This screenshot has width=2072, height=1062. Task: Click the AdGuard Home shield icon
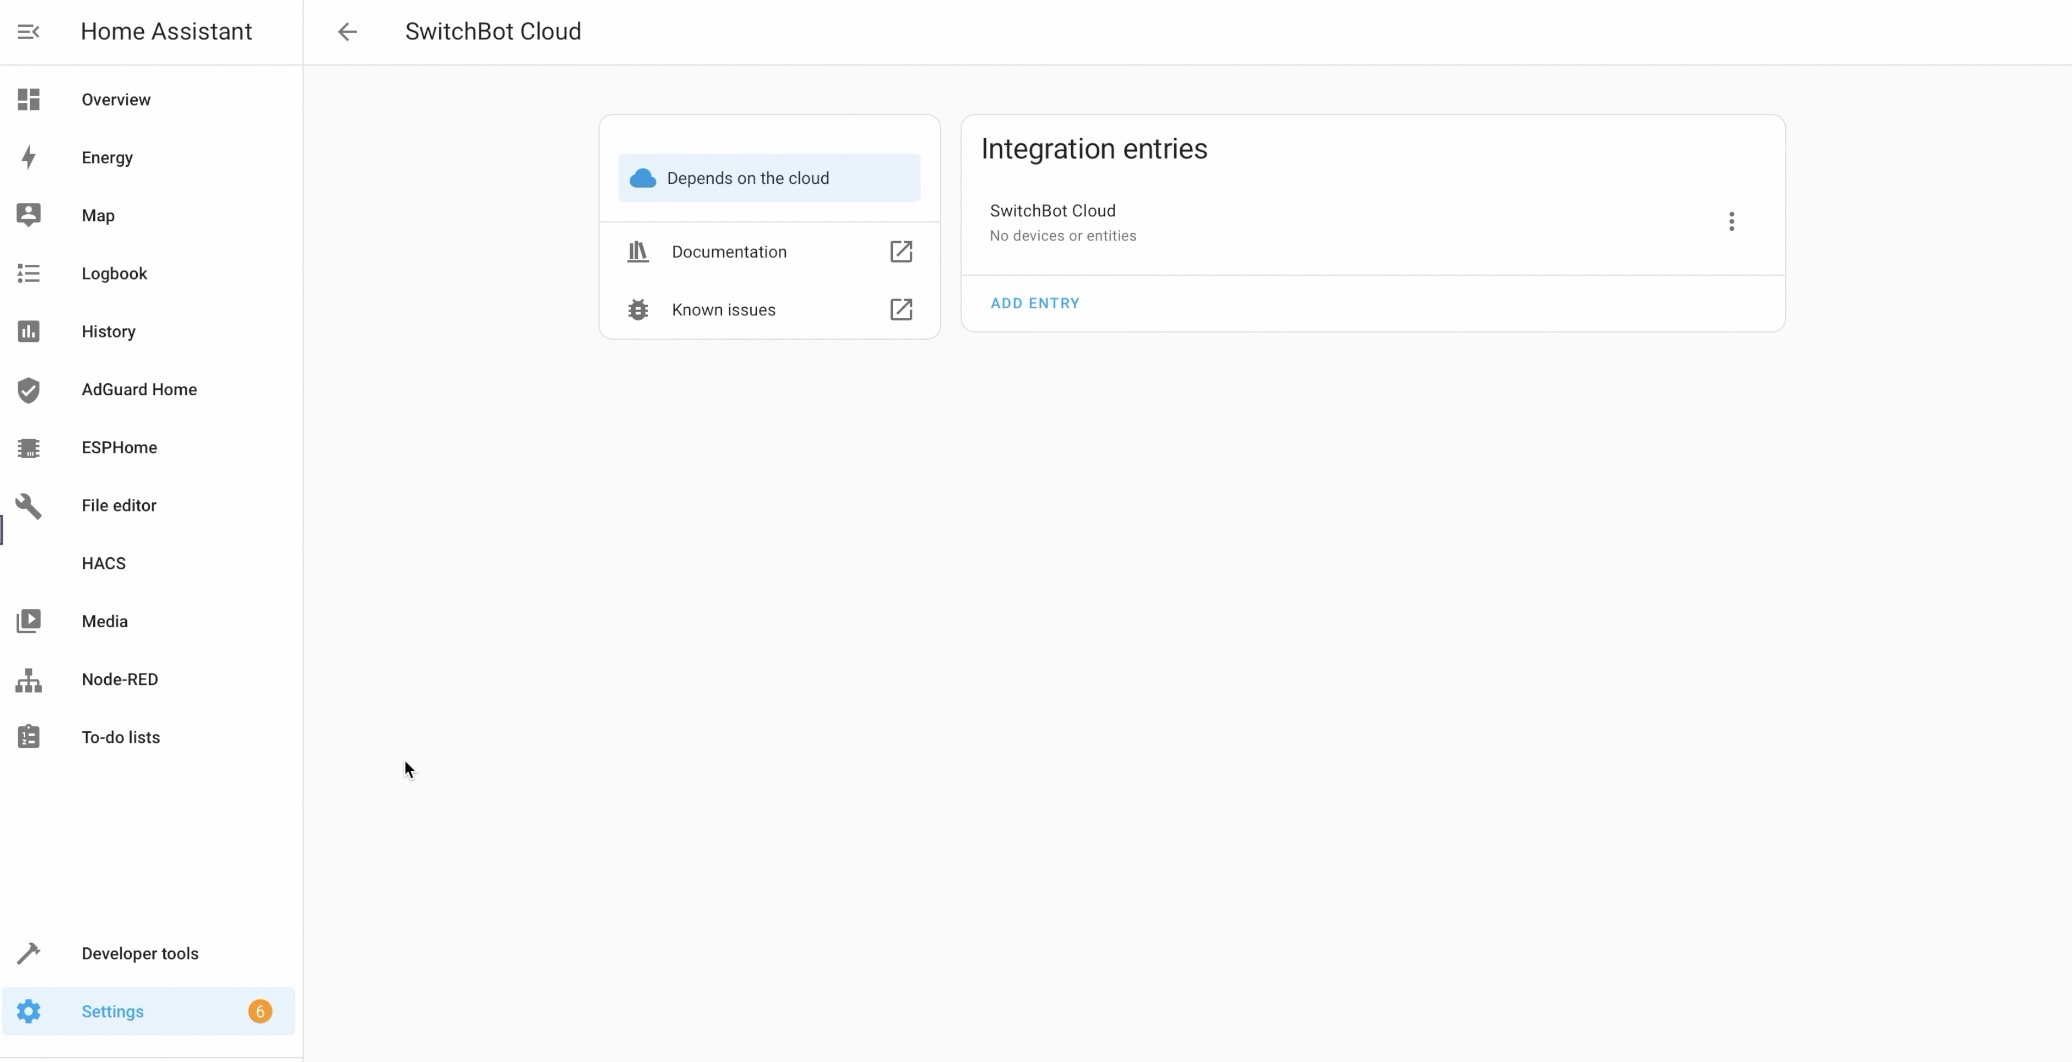(x=29, y=390)
